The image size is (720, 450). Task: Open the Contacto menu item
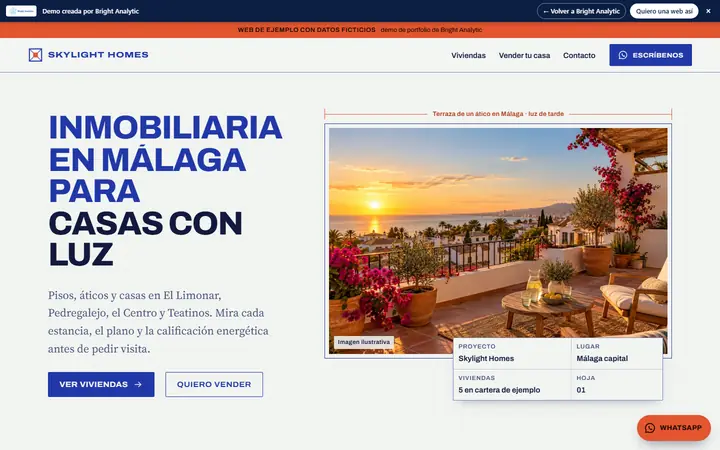[x=579, y=55]
